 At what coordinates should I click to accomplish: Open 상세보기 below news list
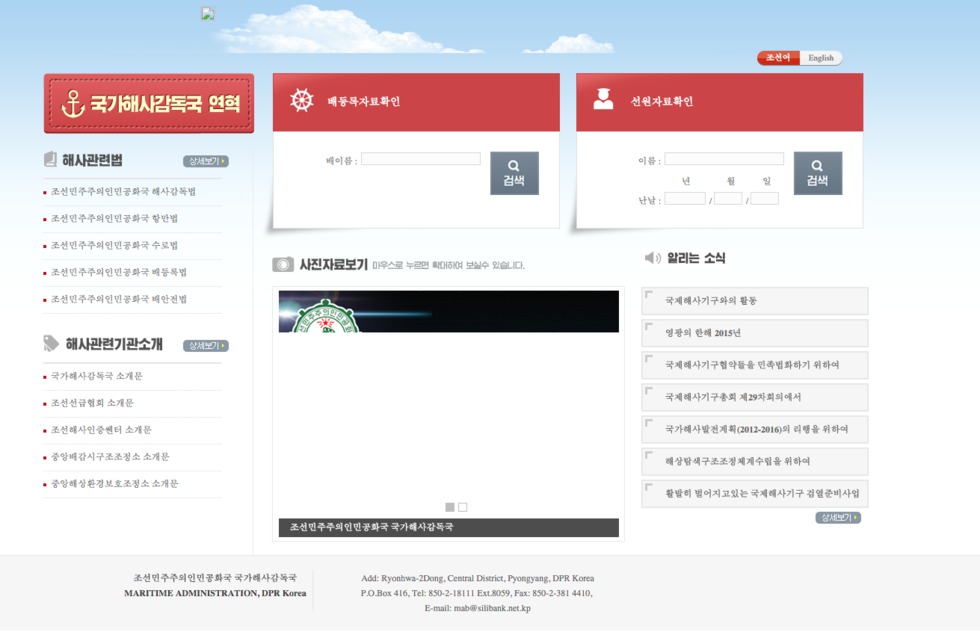pos(838,518)
